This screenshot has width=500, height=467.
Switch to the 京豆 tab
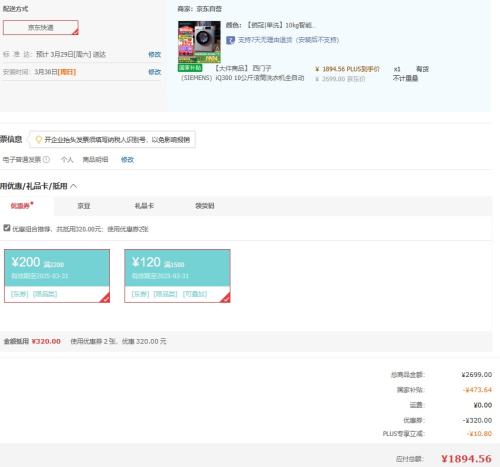pos(84,206)
